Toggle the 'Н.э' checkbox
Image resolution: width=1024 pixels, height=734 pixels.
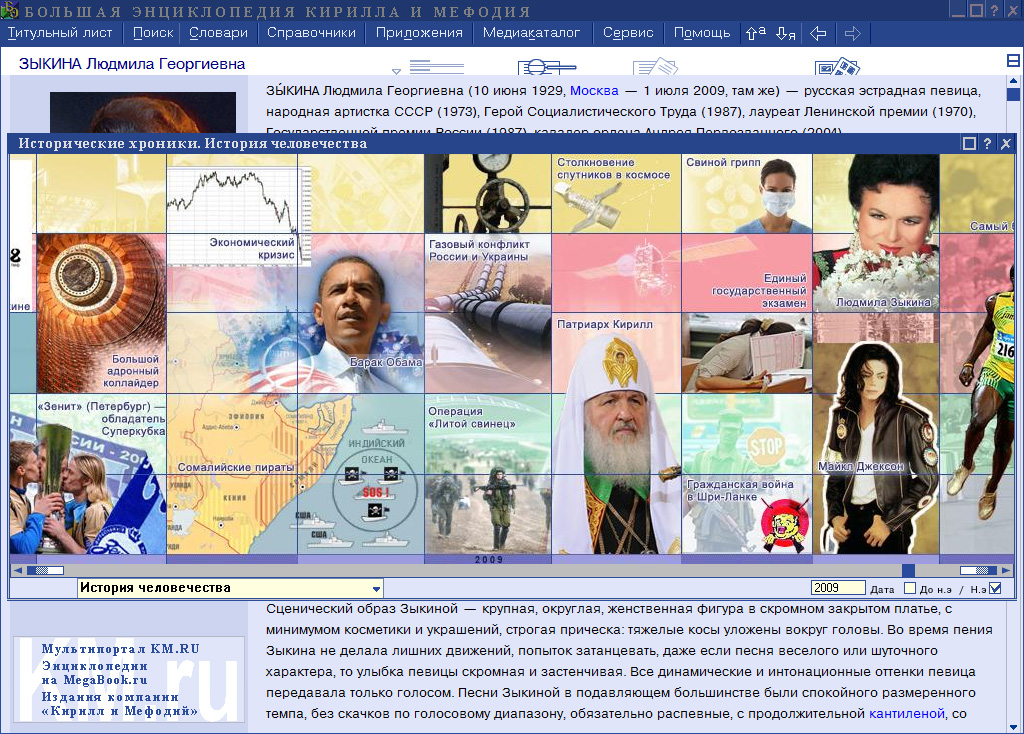(x=994, y=588)
